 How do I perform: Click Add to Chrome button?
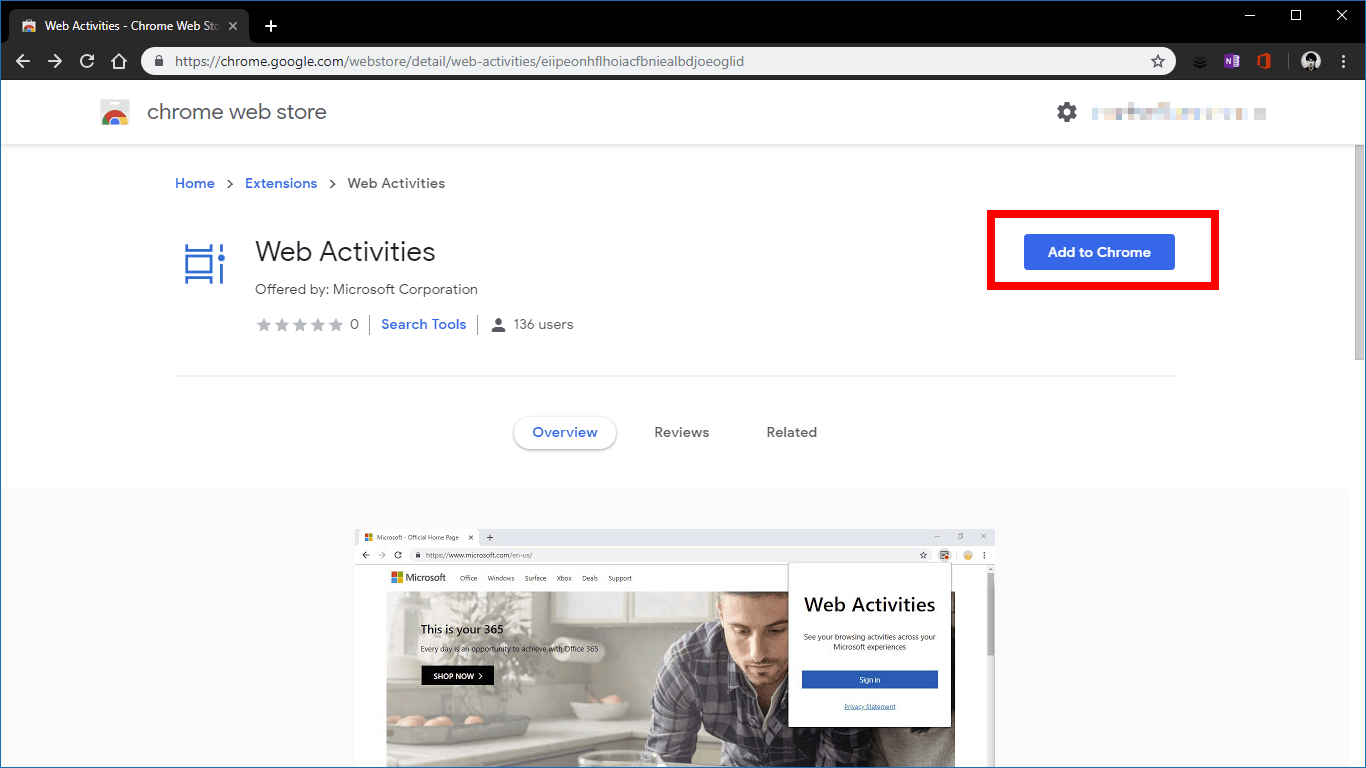point(1099,252)
